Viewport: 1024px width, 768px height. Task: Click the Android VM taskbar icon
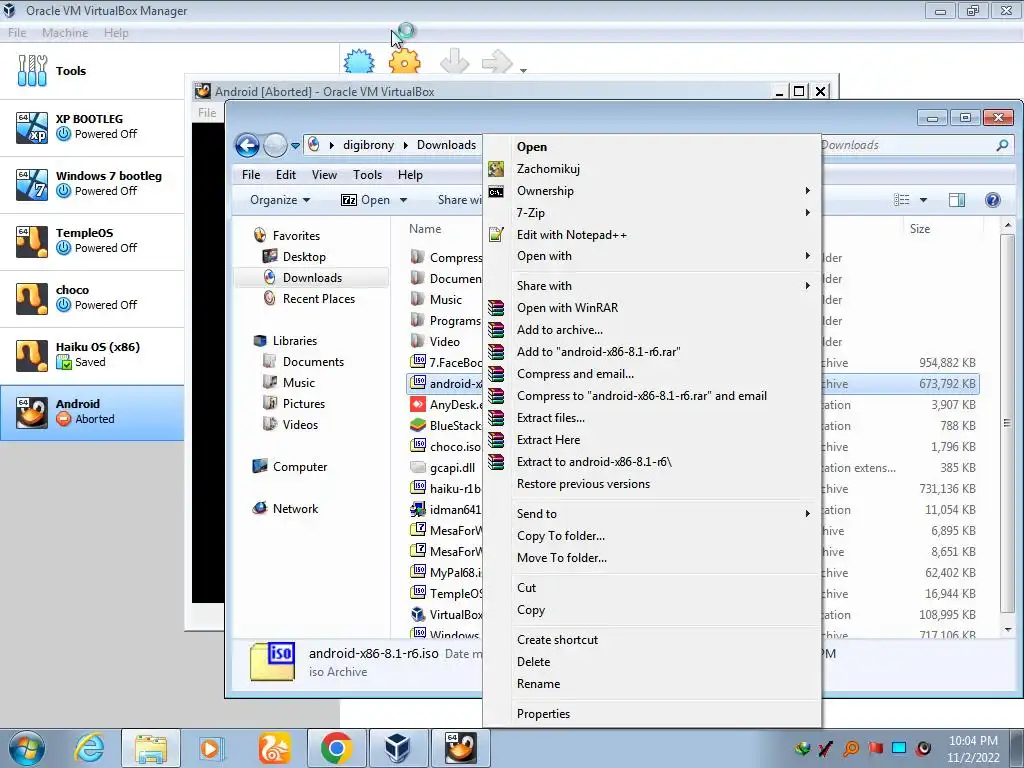click(460, 748)
